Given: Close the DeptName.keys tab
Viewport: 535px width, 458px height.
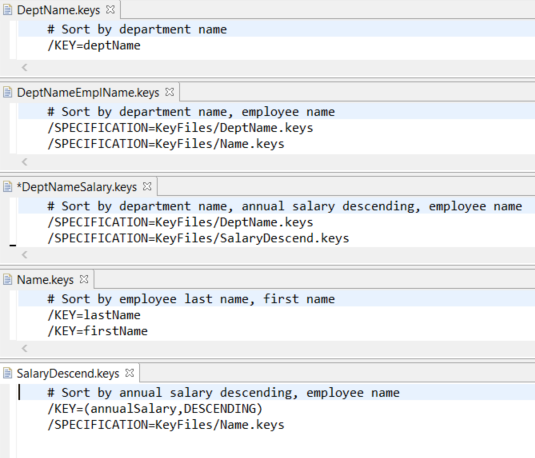Looking at the screenshot, I should 110,10.
